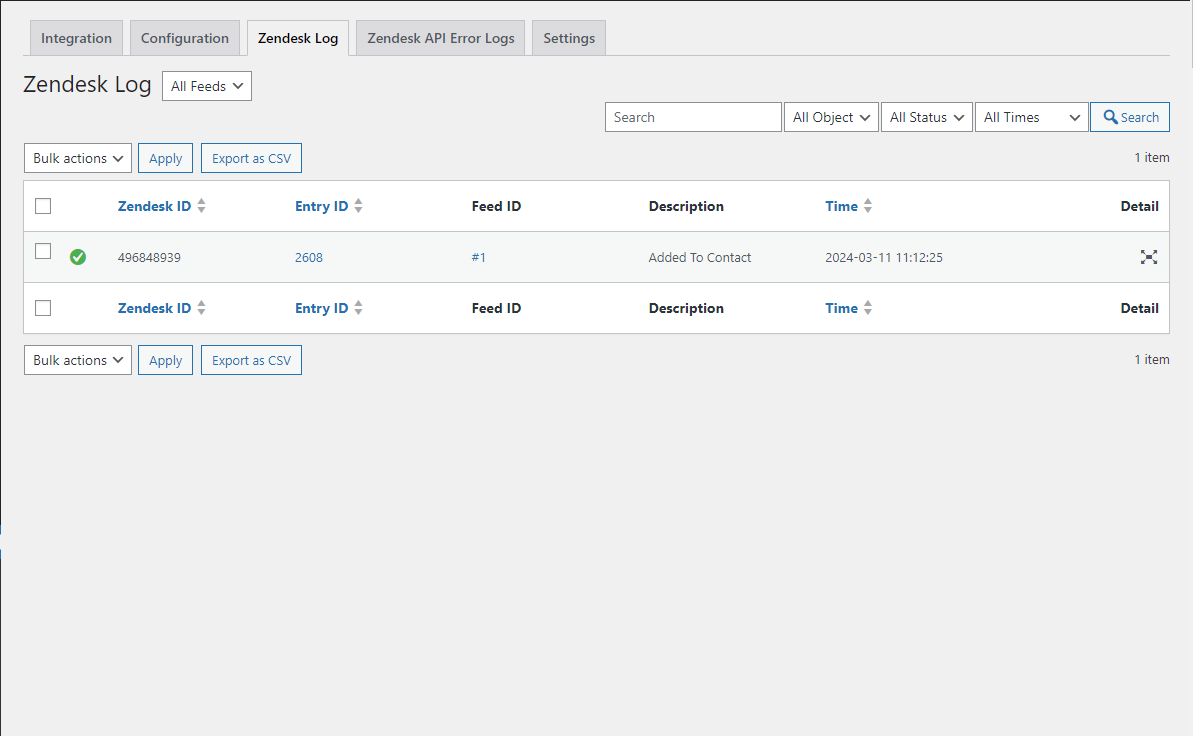Tick select-all checkbox in top table header

pos(43,206)
